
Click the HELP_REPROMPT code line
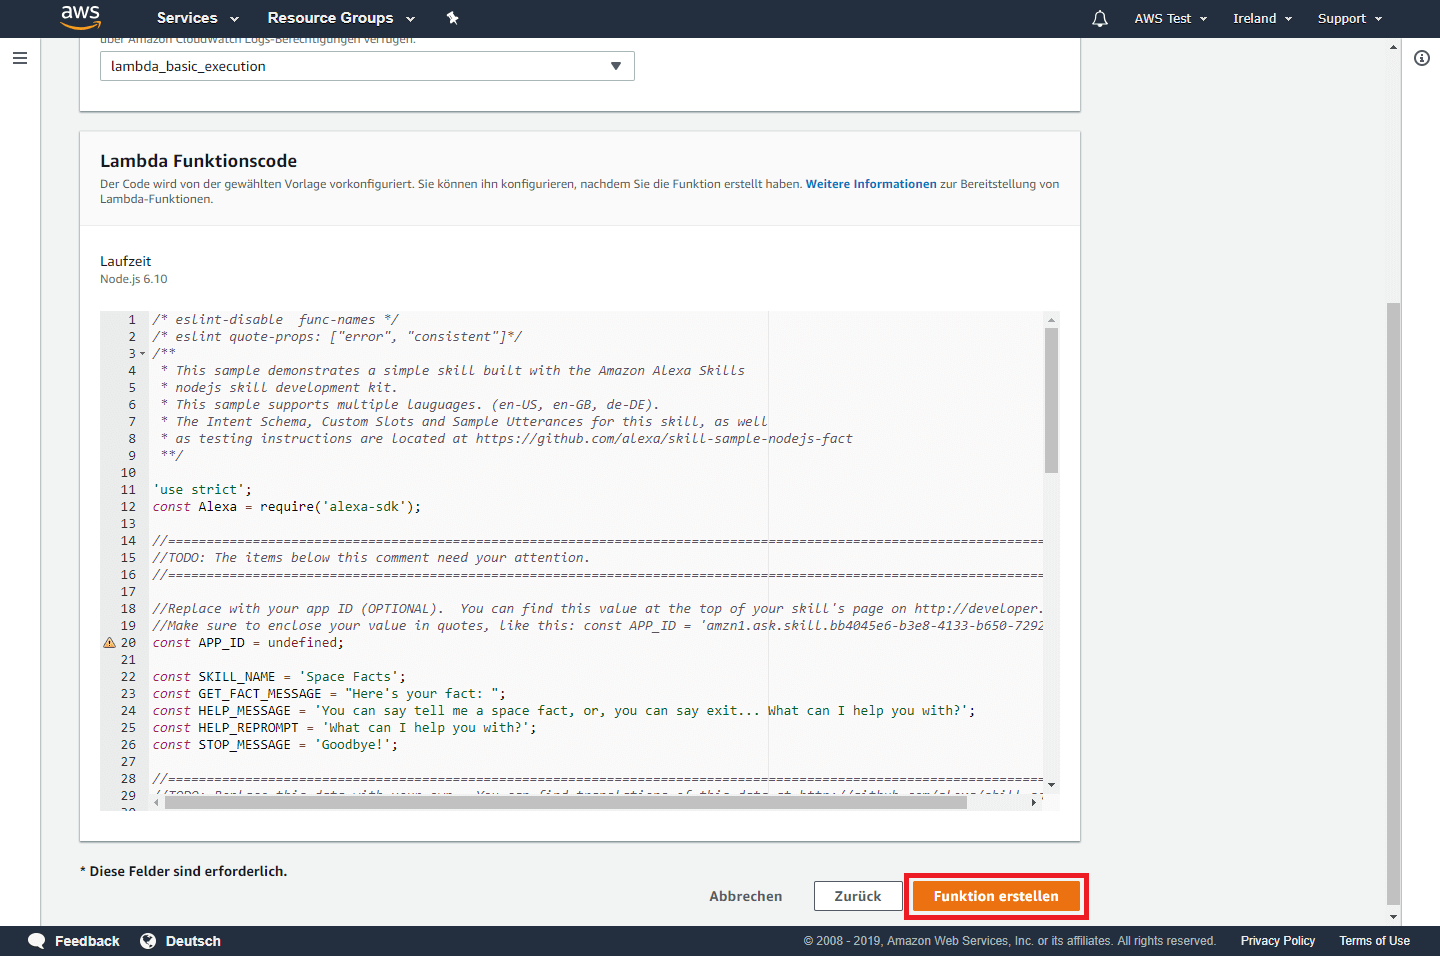click(344, 728)
